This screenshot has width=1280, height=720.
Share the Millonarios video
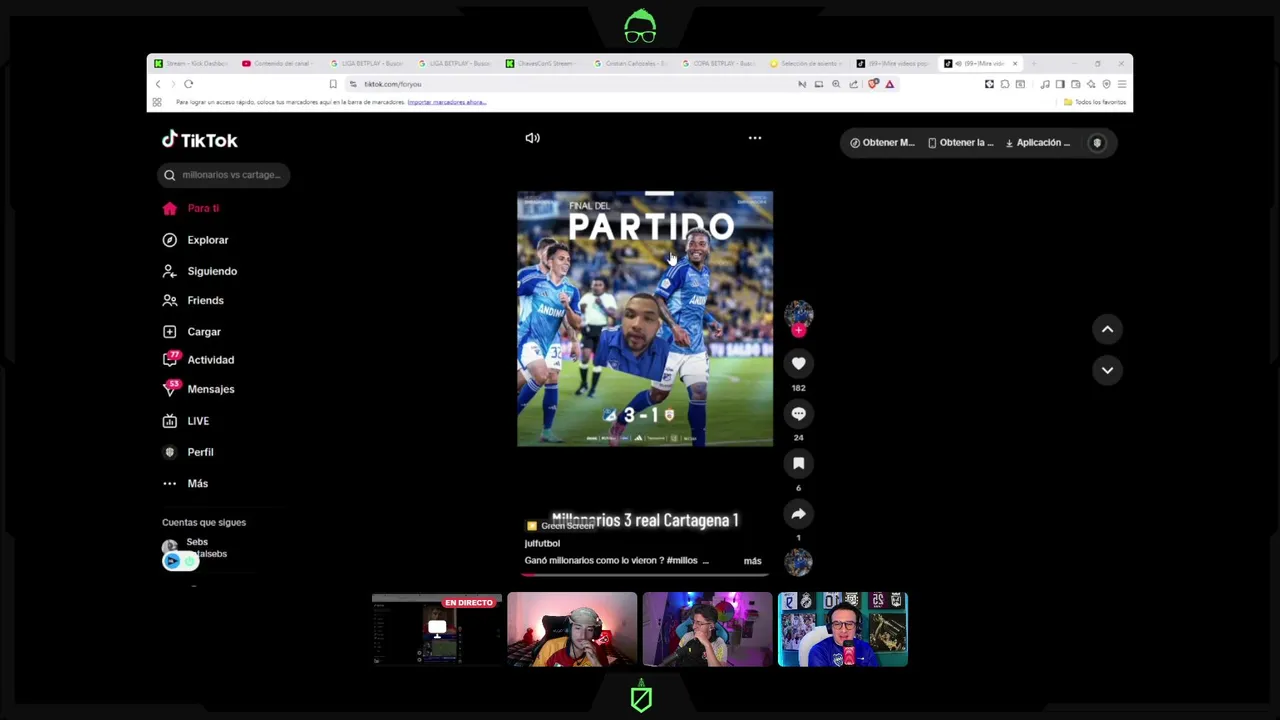pyautogui.click(x=798, y=514)
